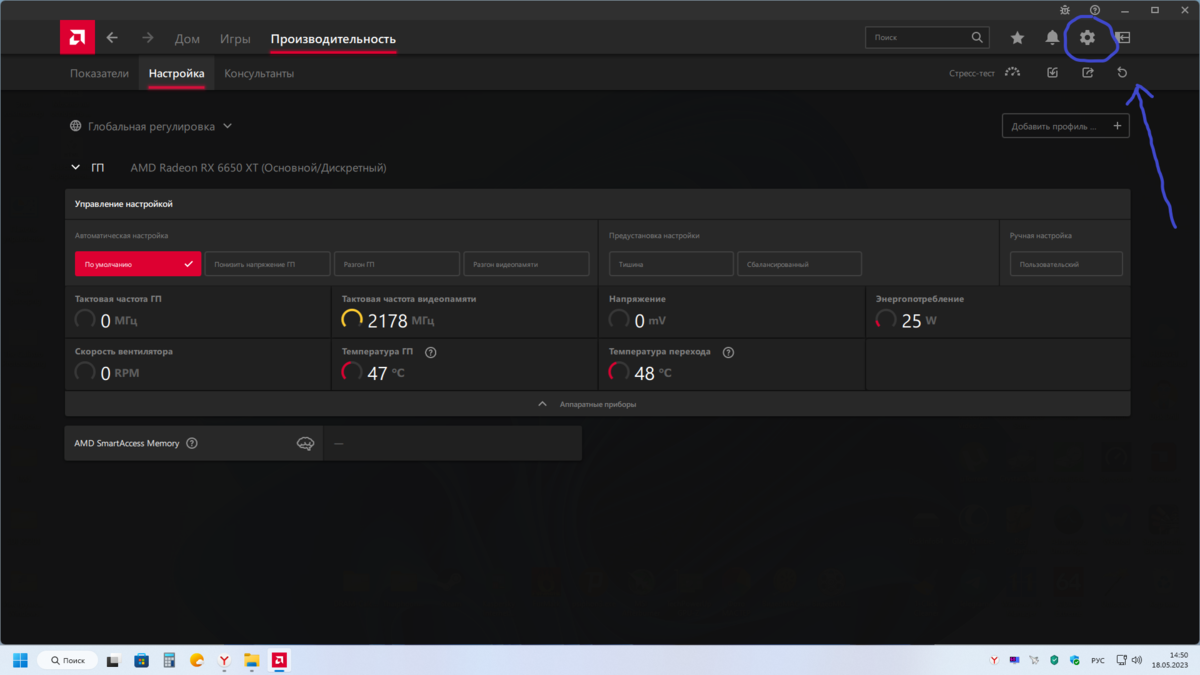Open Windows Start button
The image size is (1200, 675).
click(20, 660)
